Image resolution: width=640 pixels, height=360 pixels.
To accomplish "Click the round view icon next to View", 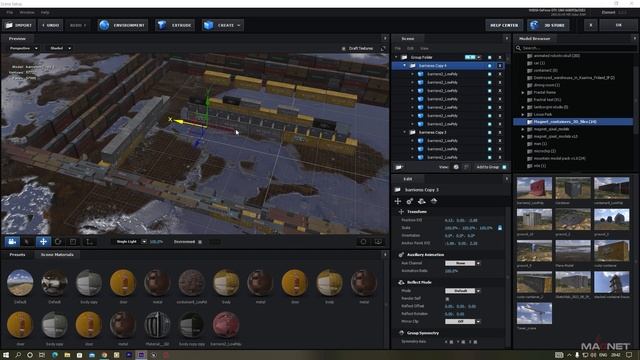I will point(456,167).
